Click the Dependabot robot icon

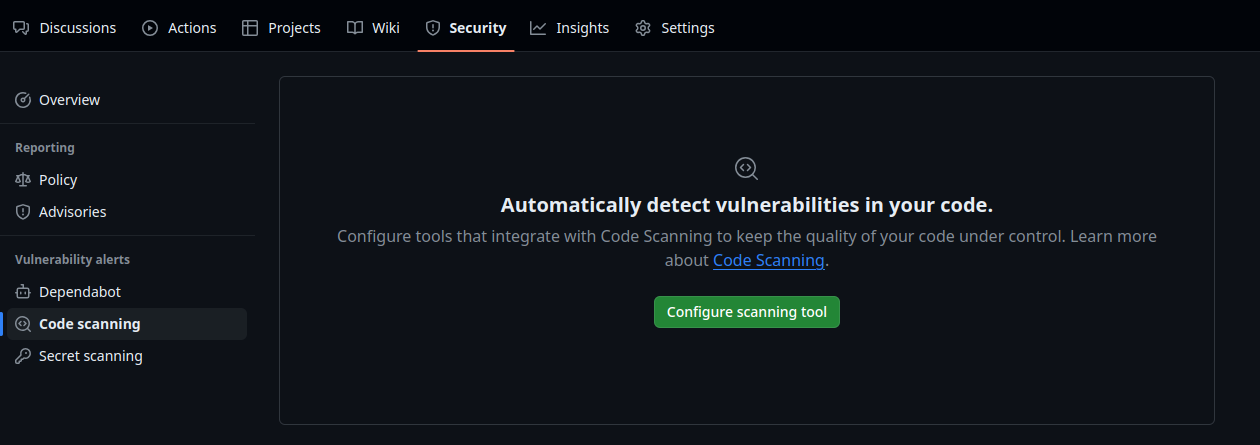[23, 292]
